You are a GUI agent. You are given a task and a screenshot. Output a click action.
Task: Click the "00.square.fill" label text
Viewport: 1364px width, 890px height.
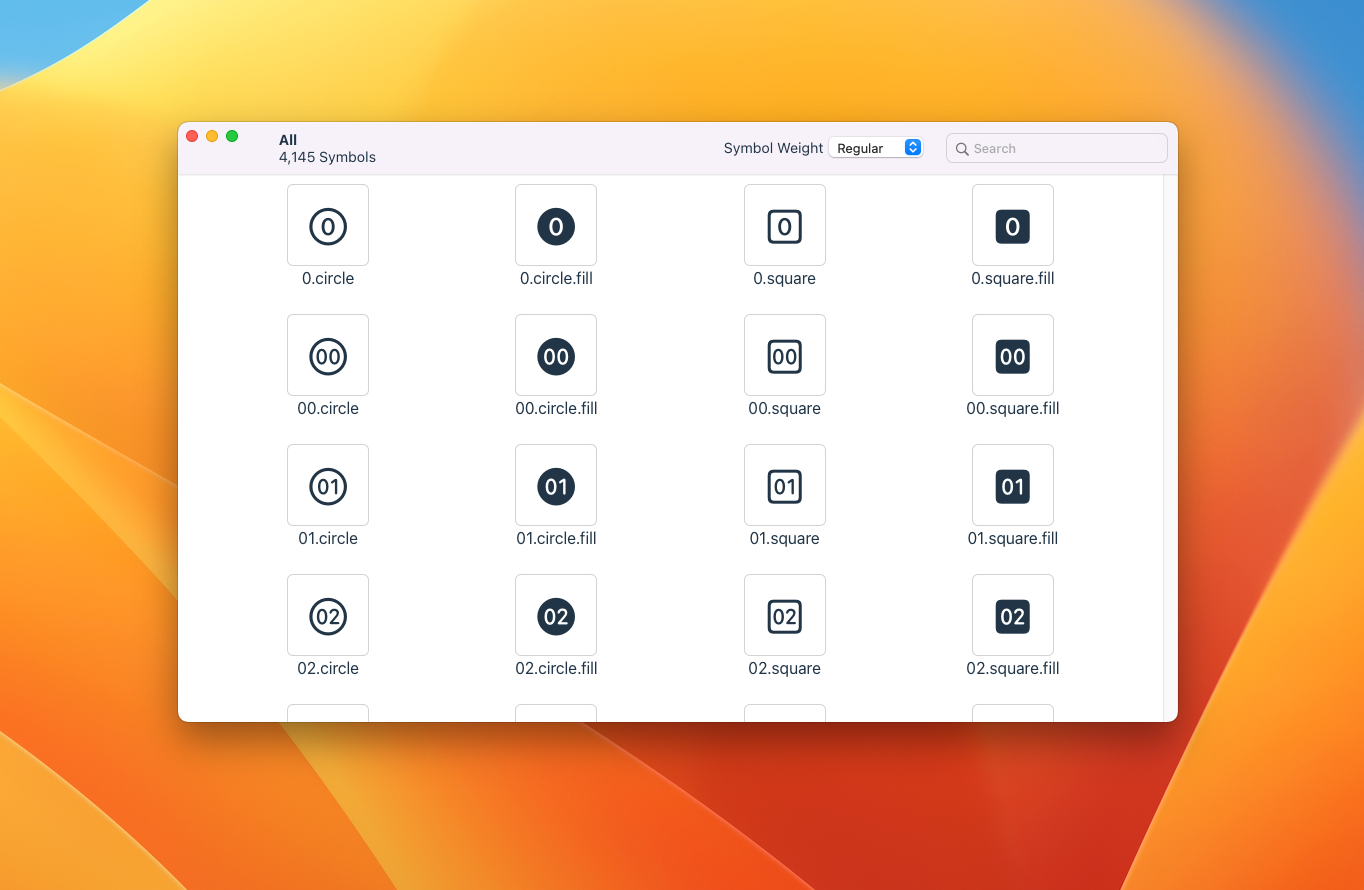(1013, 408)
